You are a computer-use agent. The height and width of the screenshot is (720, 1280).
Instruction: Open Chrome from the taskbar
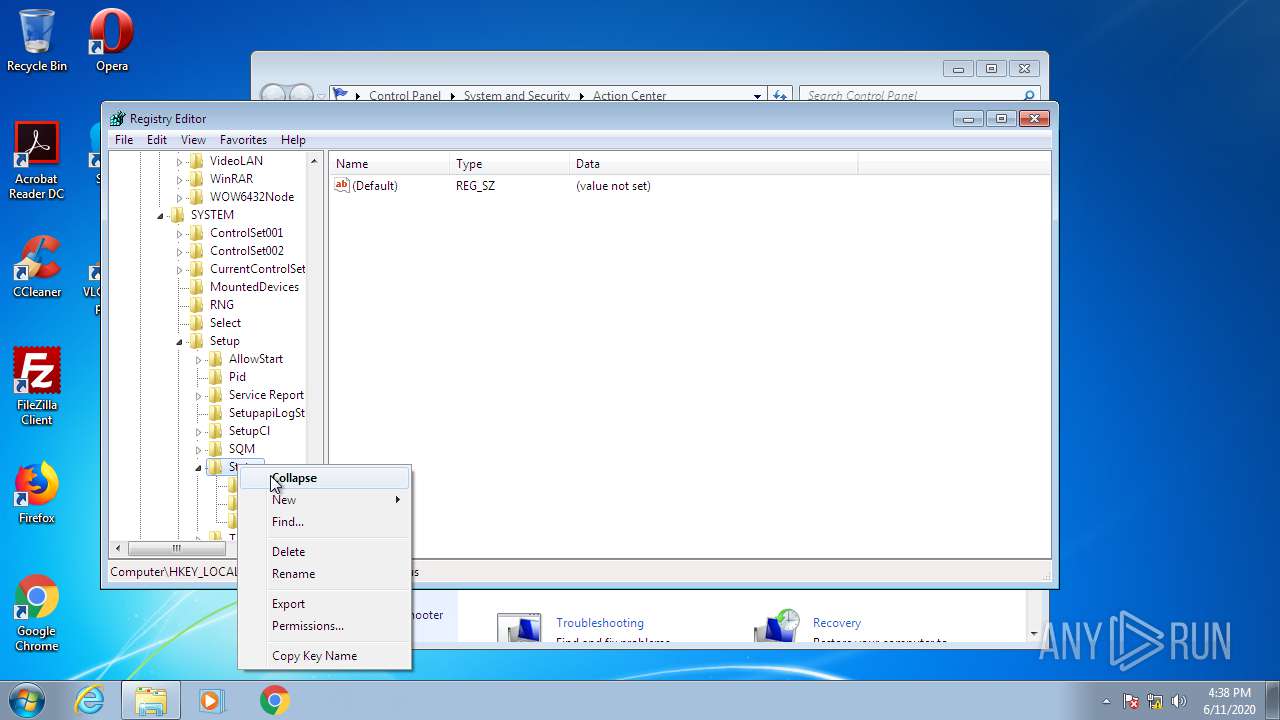point(275,700)
